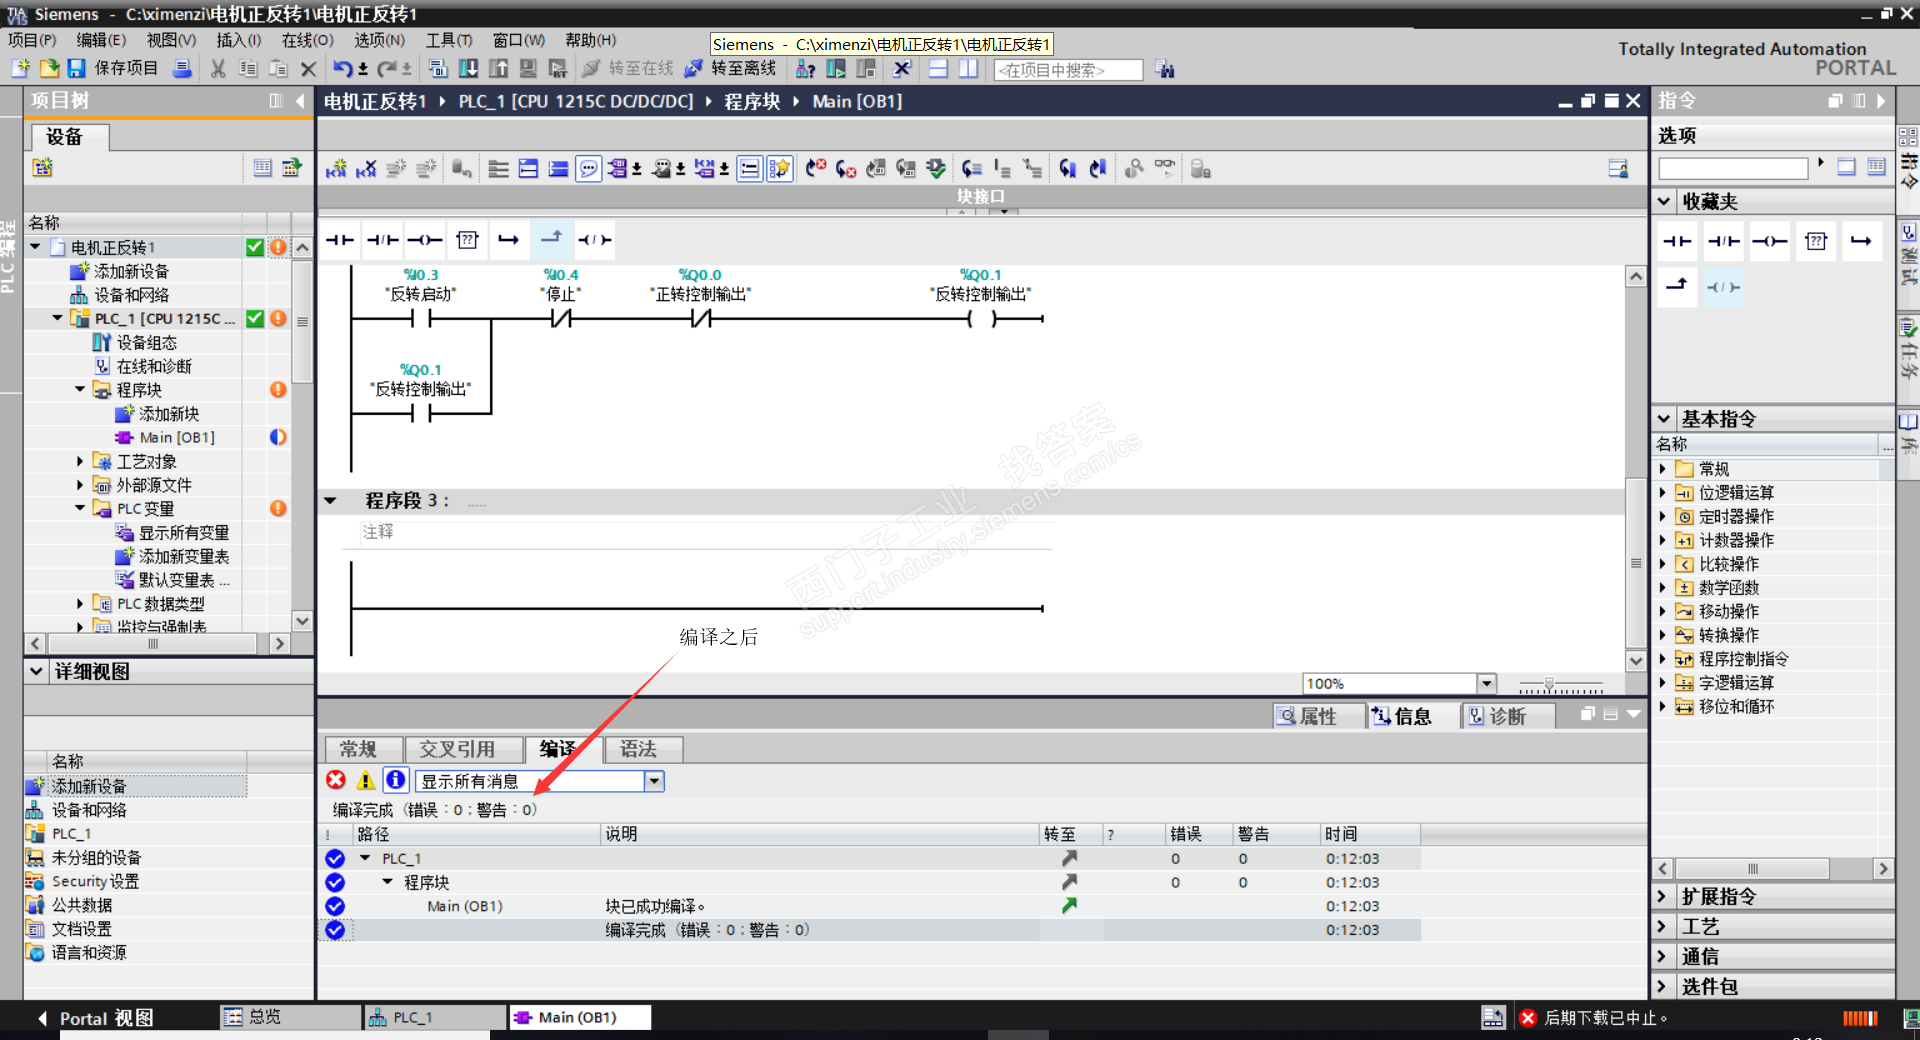
Task: Adjust the editor zoom slider
Action: (x=1549, y=685)
